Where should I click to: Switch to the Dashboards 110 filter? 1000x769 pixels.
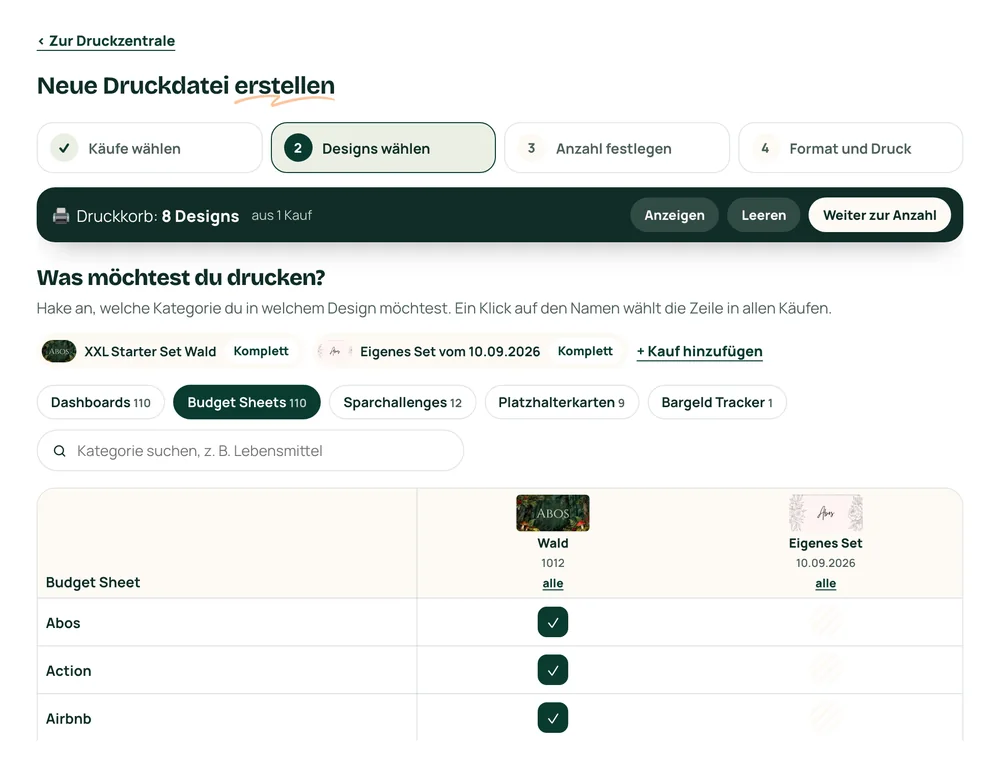[101, 402]
